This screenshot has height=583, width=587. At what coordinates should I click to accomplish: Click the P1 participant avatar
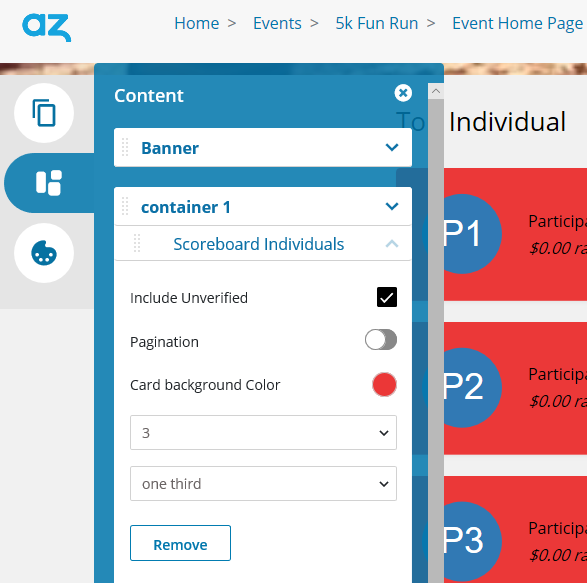tap(462, 234)
